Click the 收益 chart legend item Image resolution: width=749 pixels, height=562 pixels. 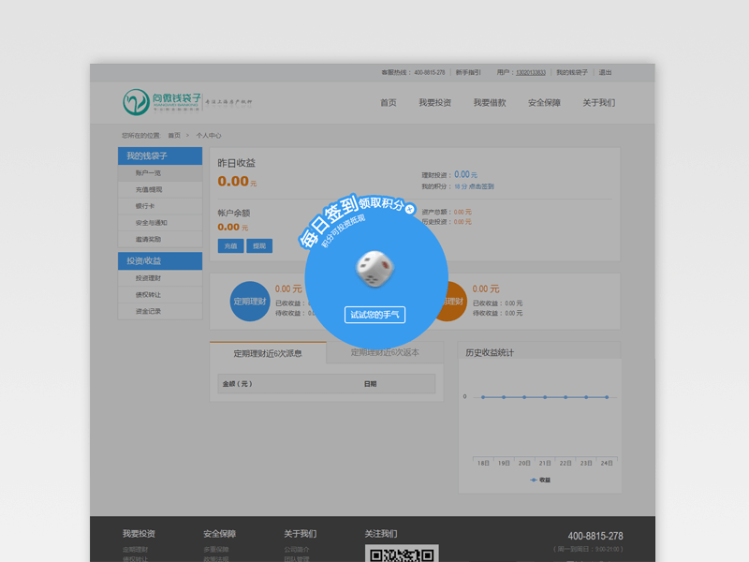(541, 480)
